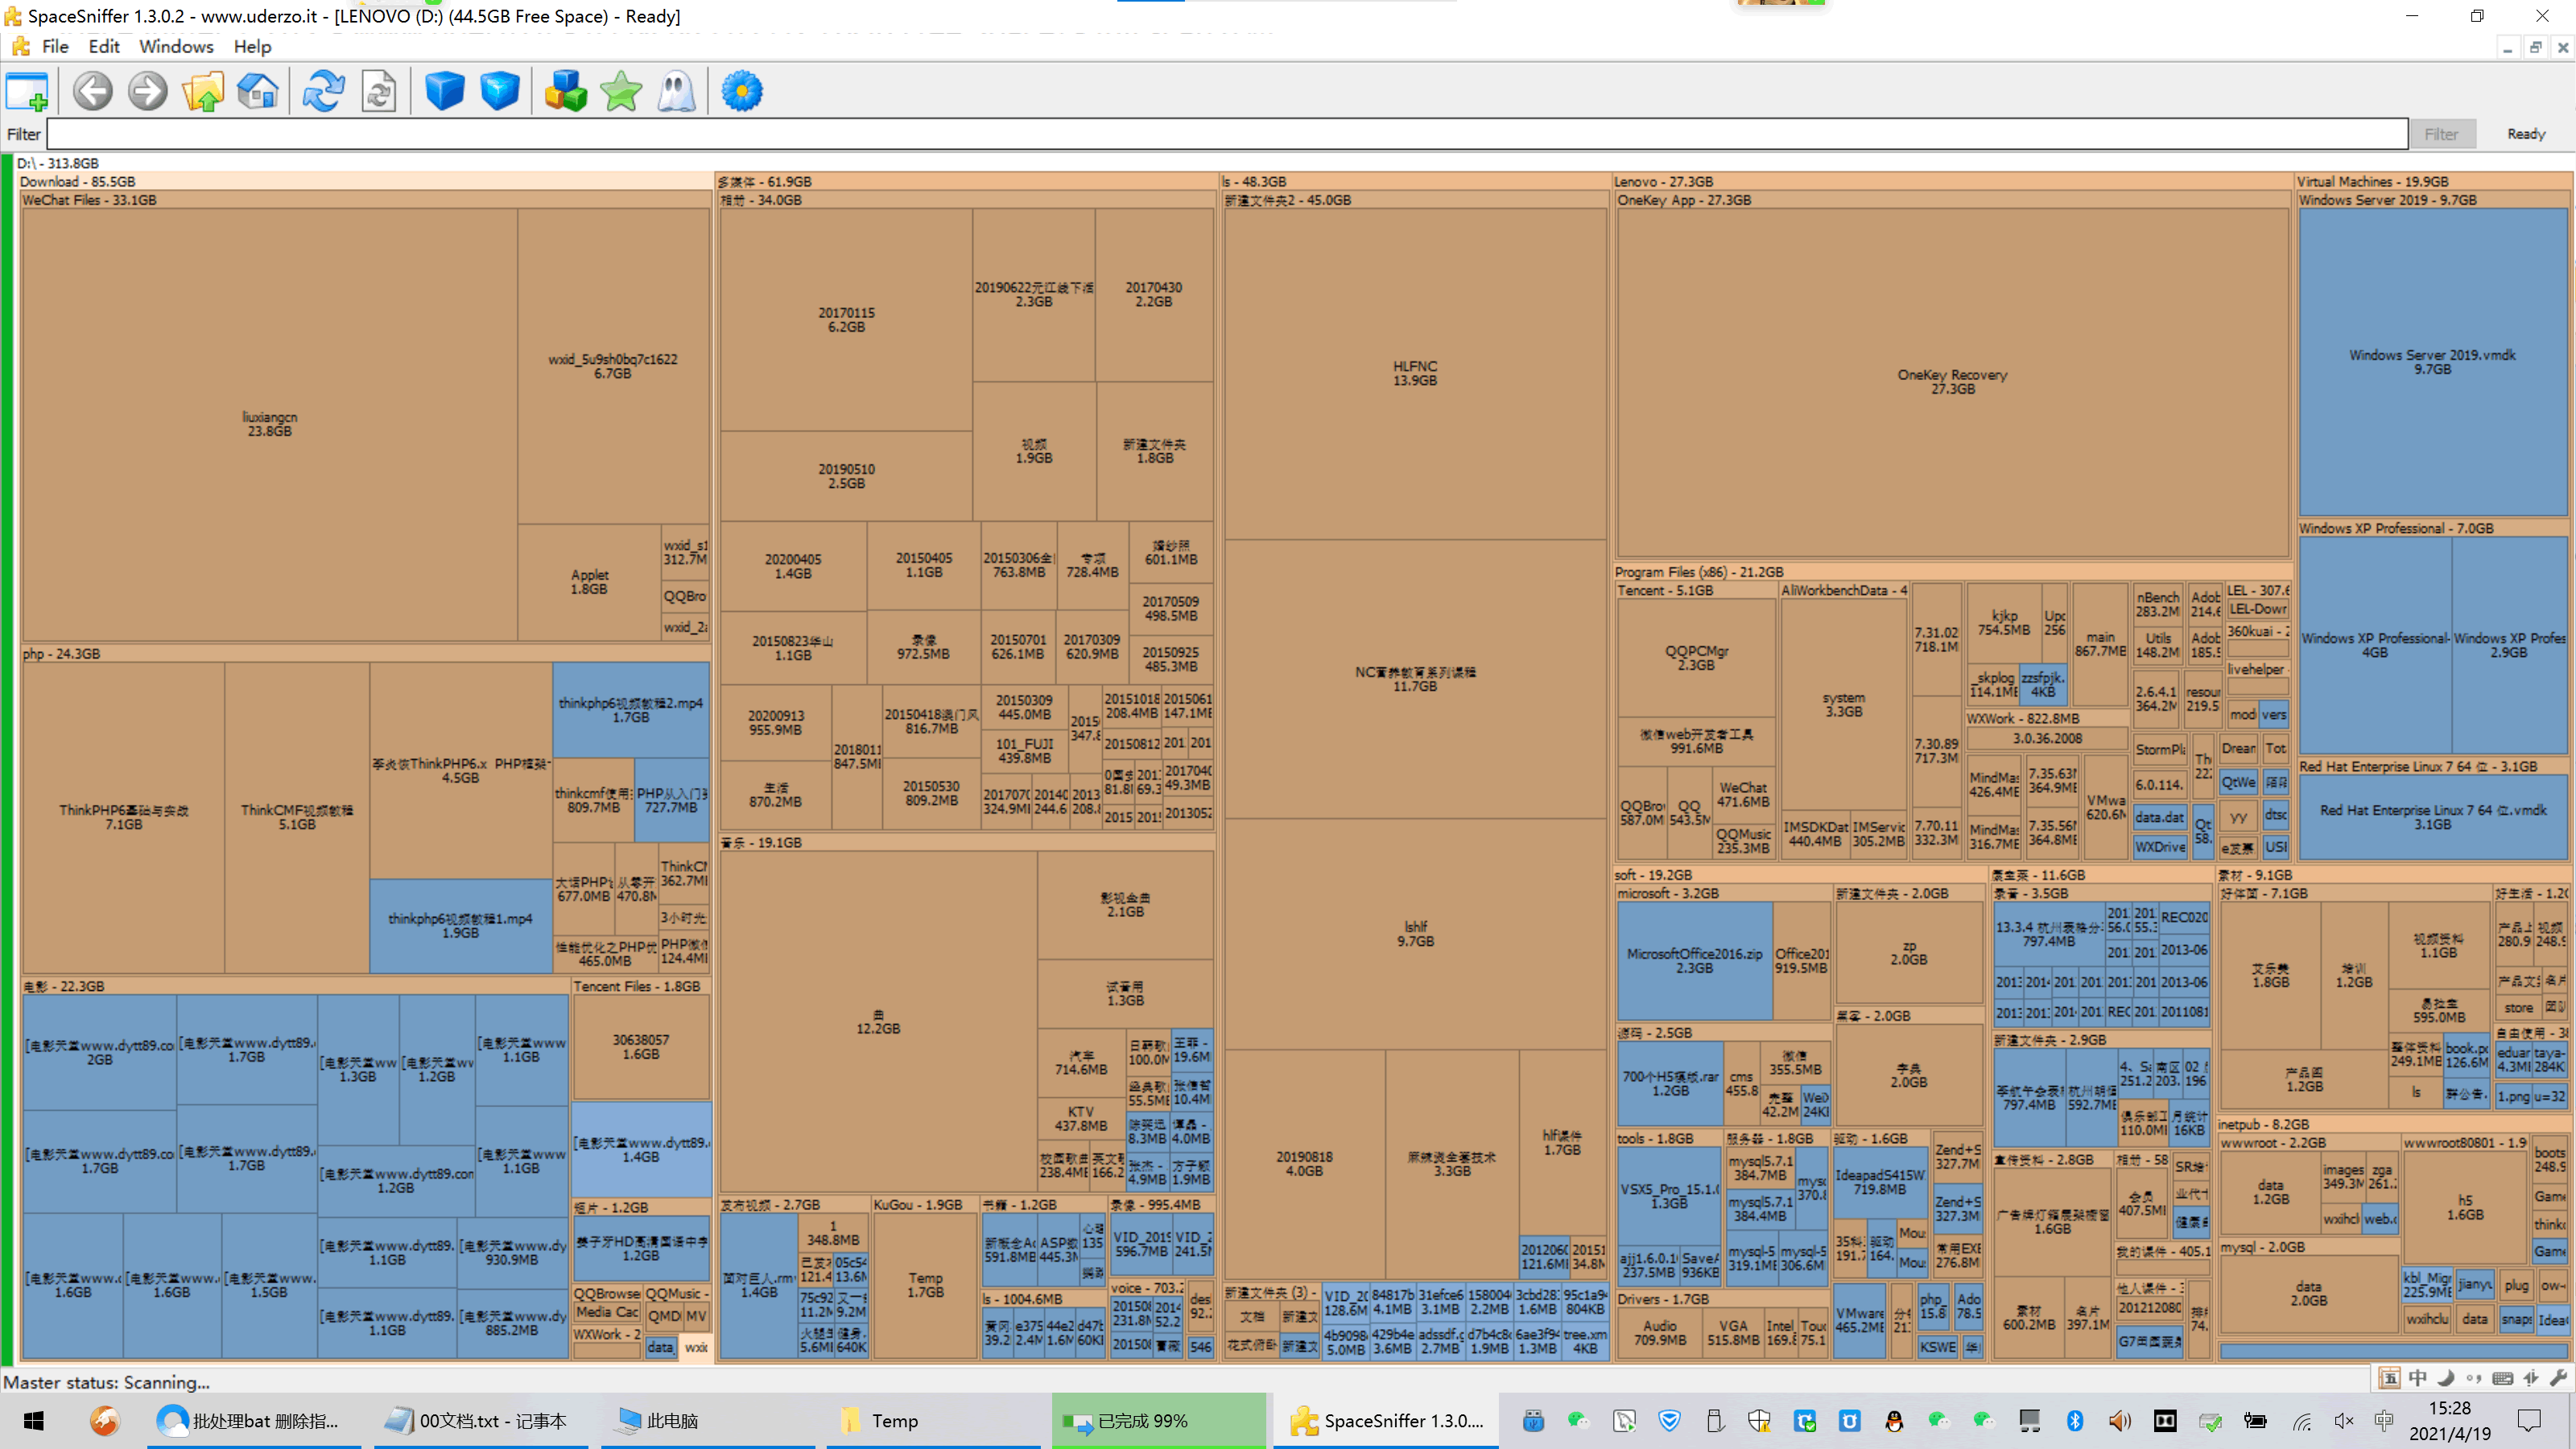Screen dimensions: 2576x1449
Task: Toggle free space display green star
Action: (621, 92)
